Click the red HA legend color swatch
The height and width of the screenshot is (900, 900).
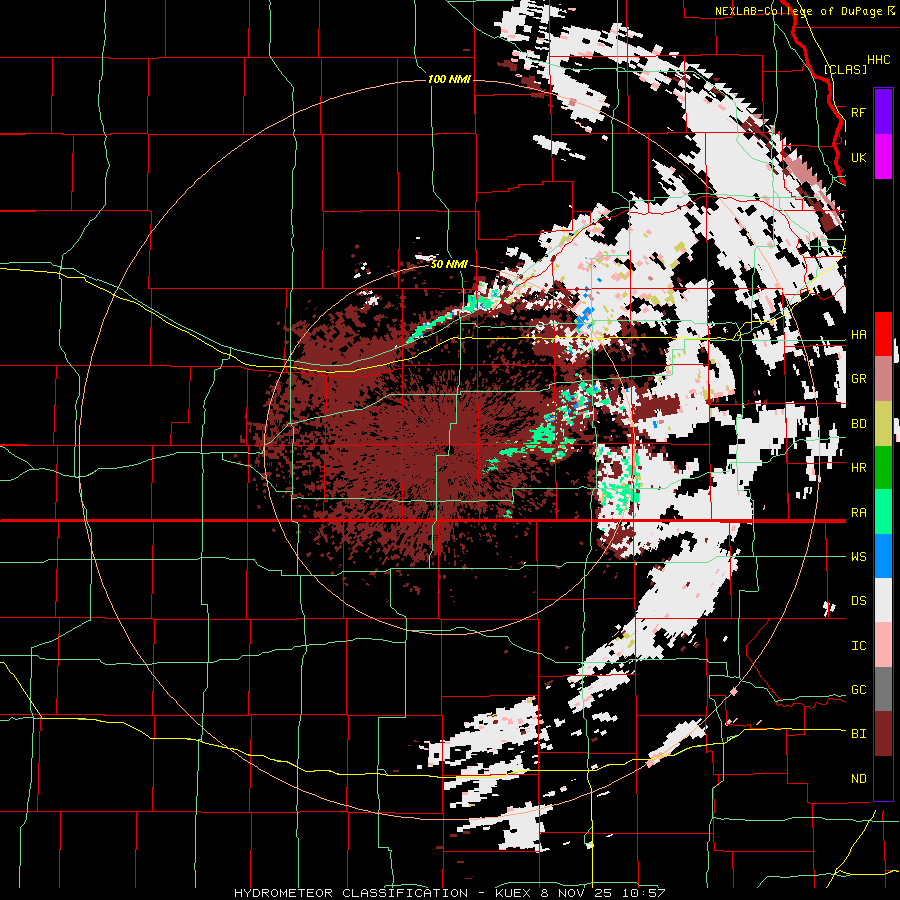tap(883, 334)
